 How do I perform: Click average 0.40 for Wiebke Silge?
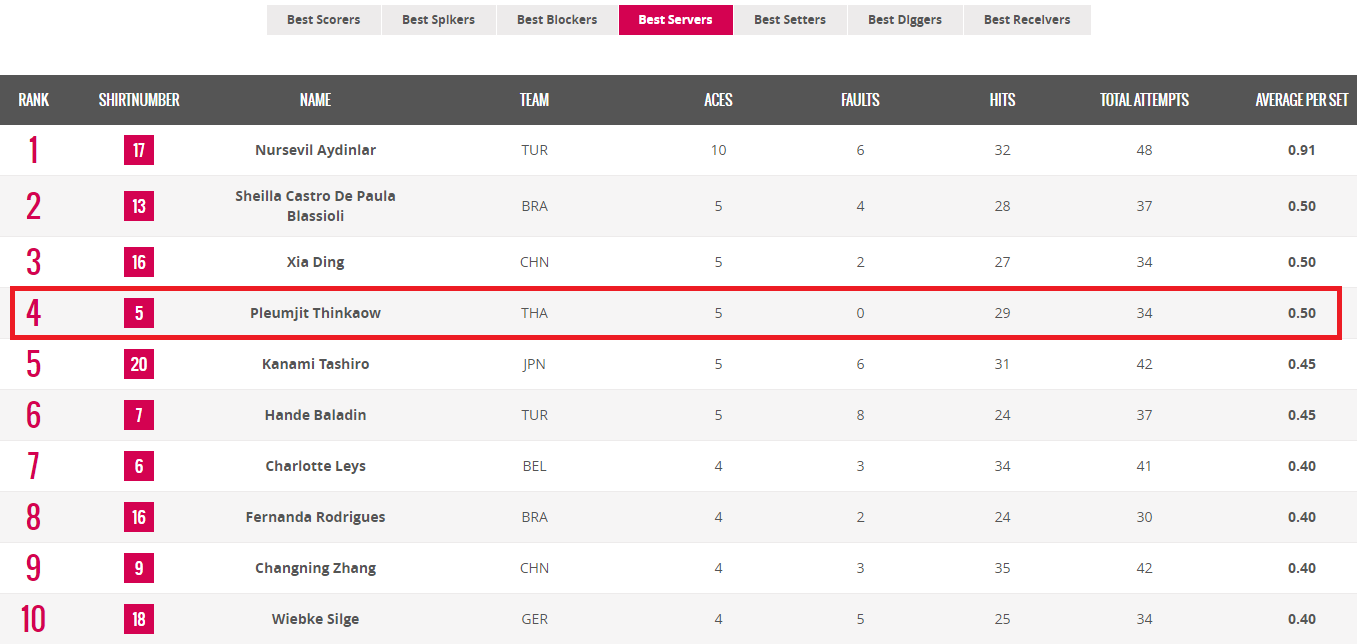coord(1302,619)
